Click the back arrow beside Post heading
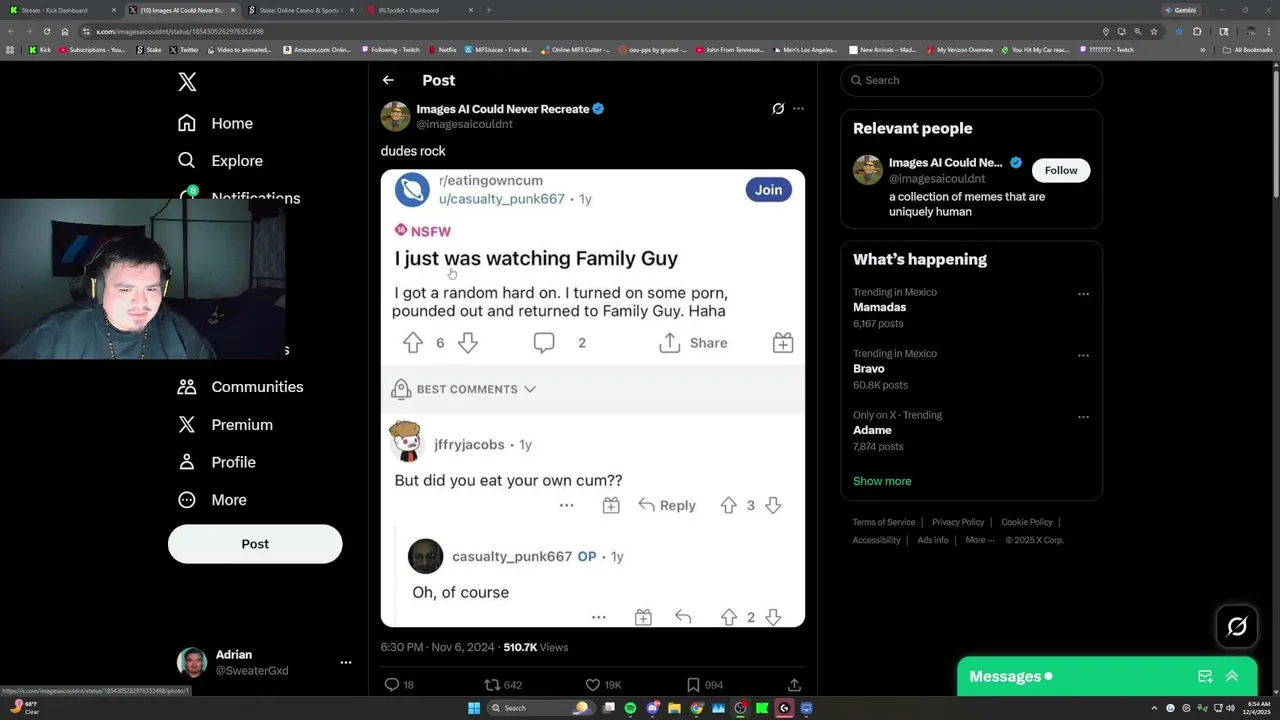Viewport: 1280px width, 720px height. (388, 80)
